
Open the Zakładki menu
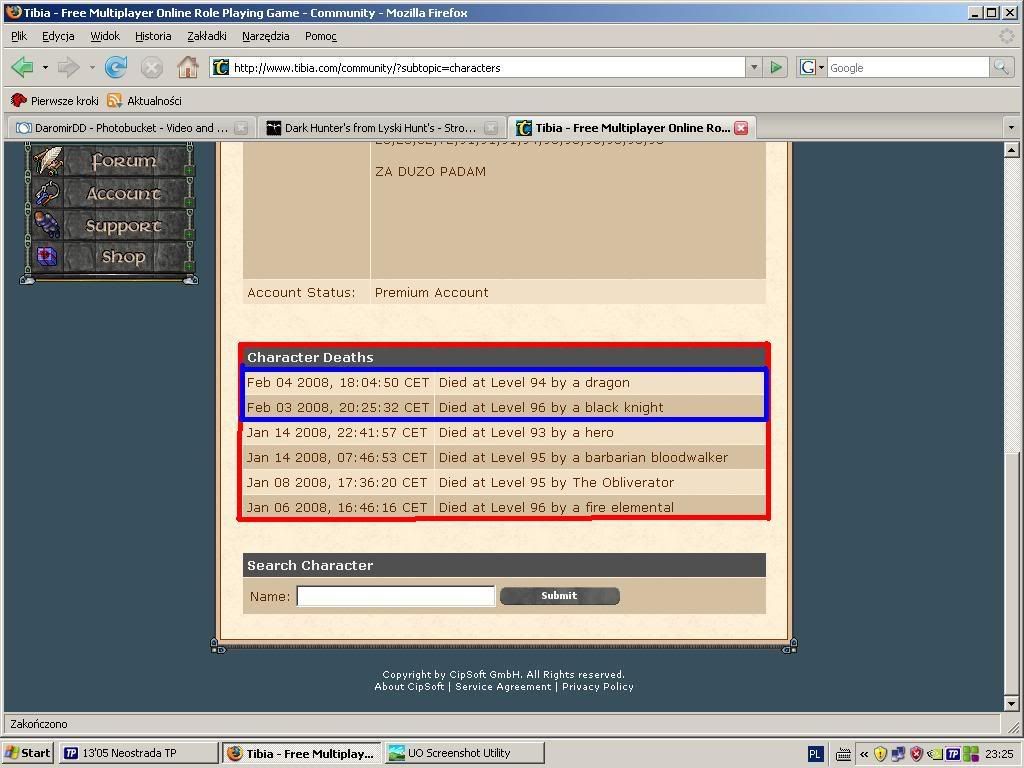[x=206, y=36]
